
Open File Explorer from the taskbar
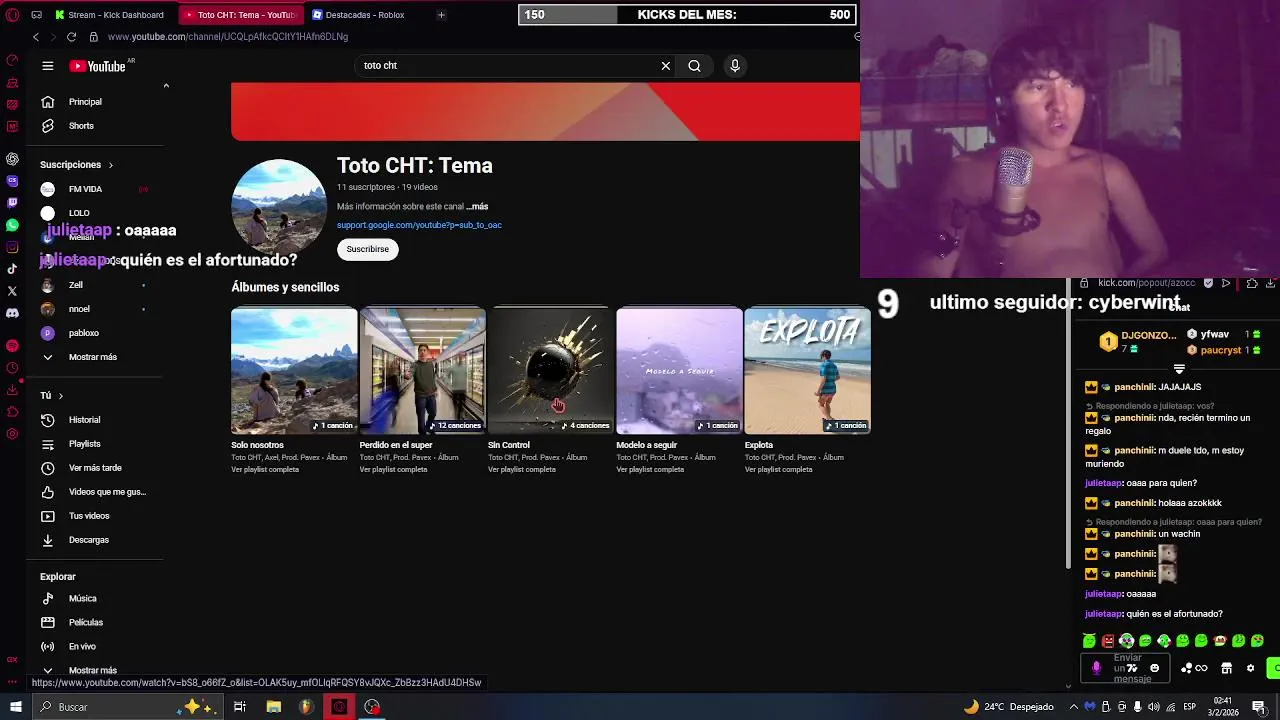click(273, 707)
